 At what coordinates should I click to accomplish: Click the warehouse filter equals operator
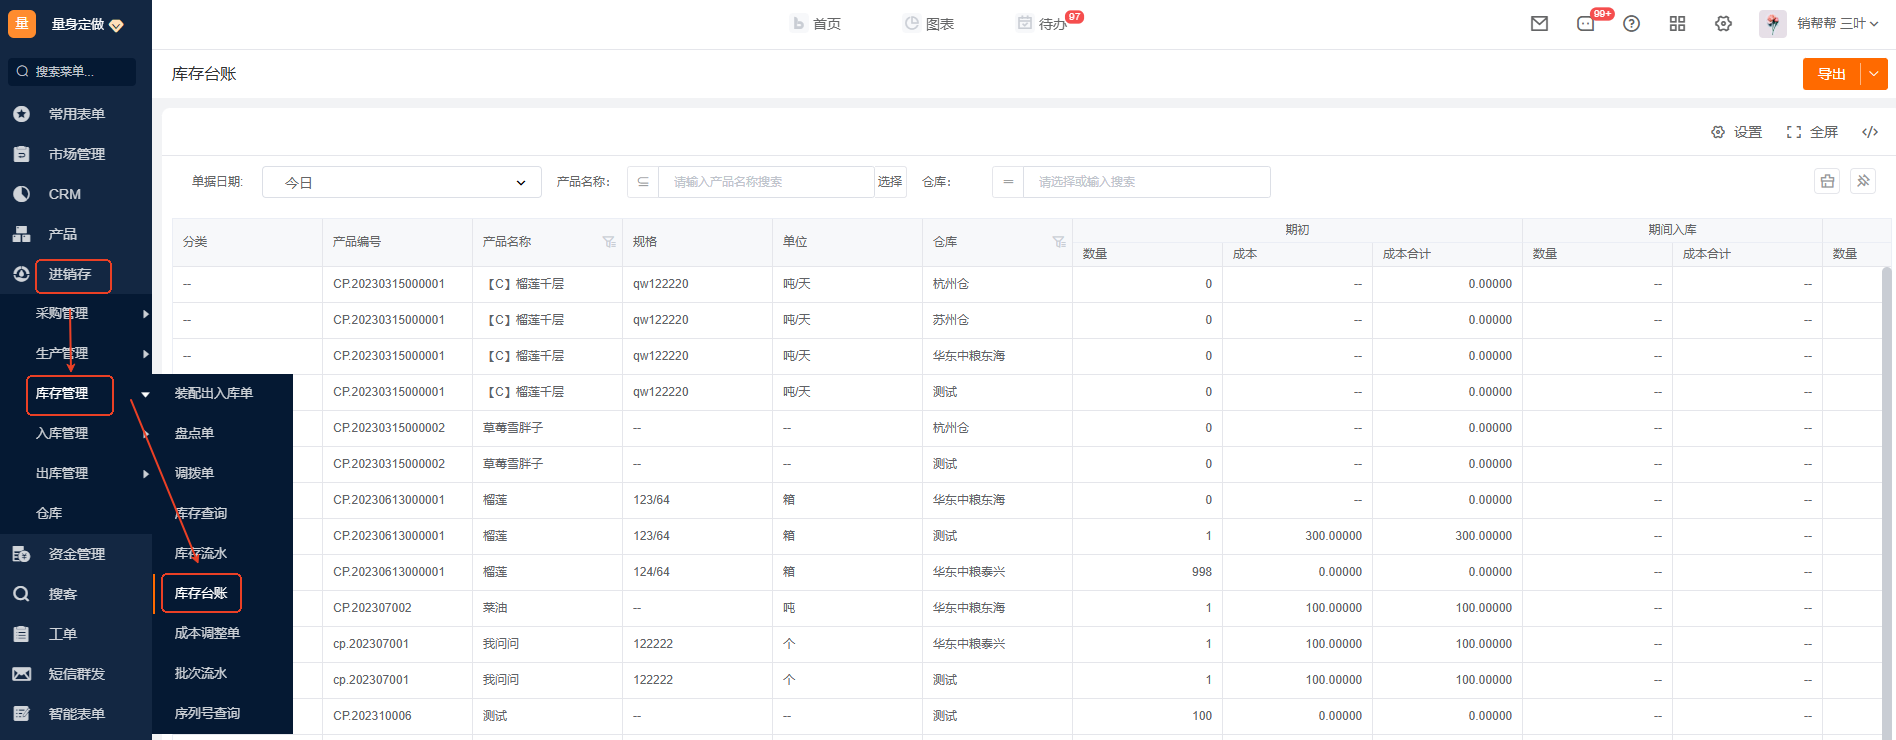[1008, 182]
